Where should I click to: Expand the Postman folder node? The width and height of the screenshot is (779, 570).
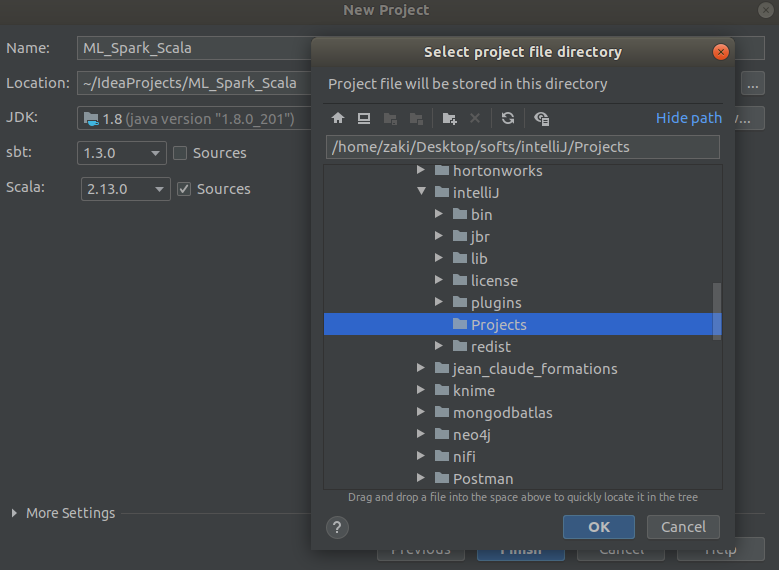(421, 477)
